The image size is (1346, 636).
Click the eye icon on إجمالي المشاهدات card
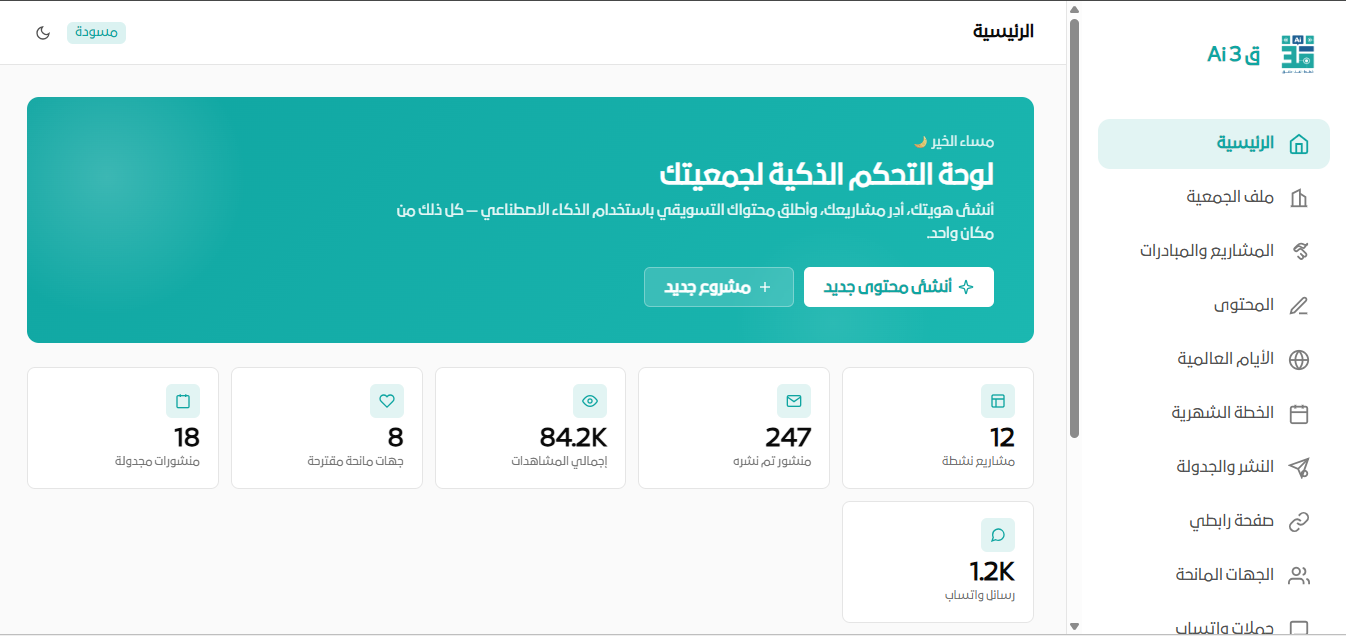(590, 401)
